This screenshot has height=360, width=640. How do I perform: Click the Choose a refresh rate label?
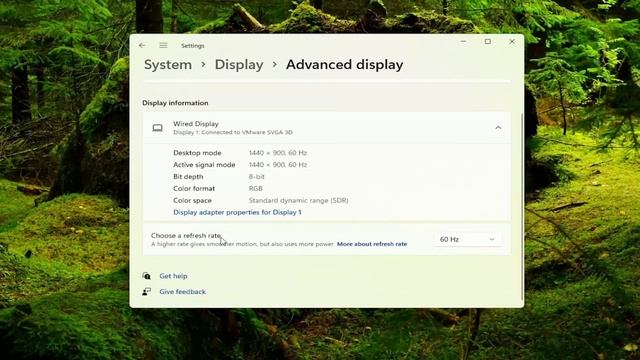coord(186,236)
